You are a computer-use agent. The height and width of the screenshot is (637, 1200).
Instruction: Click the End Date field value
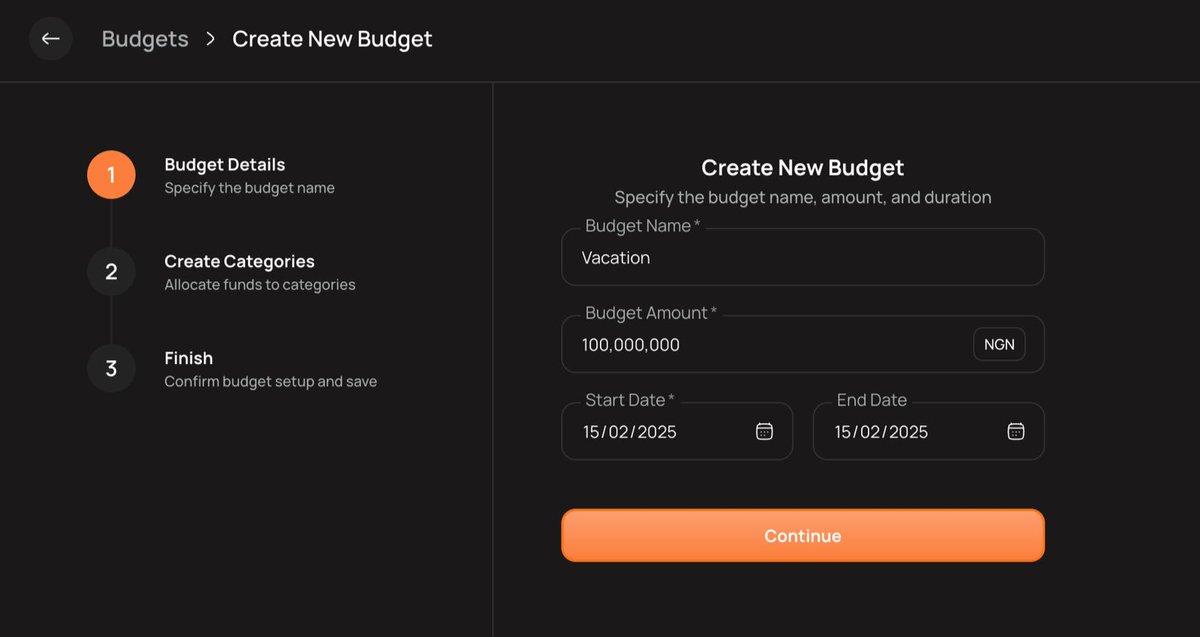(882, 432)
